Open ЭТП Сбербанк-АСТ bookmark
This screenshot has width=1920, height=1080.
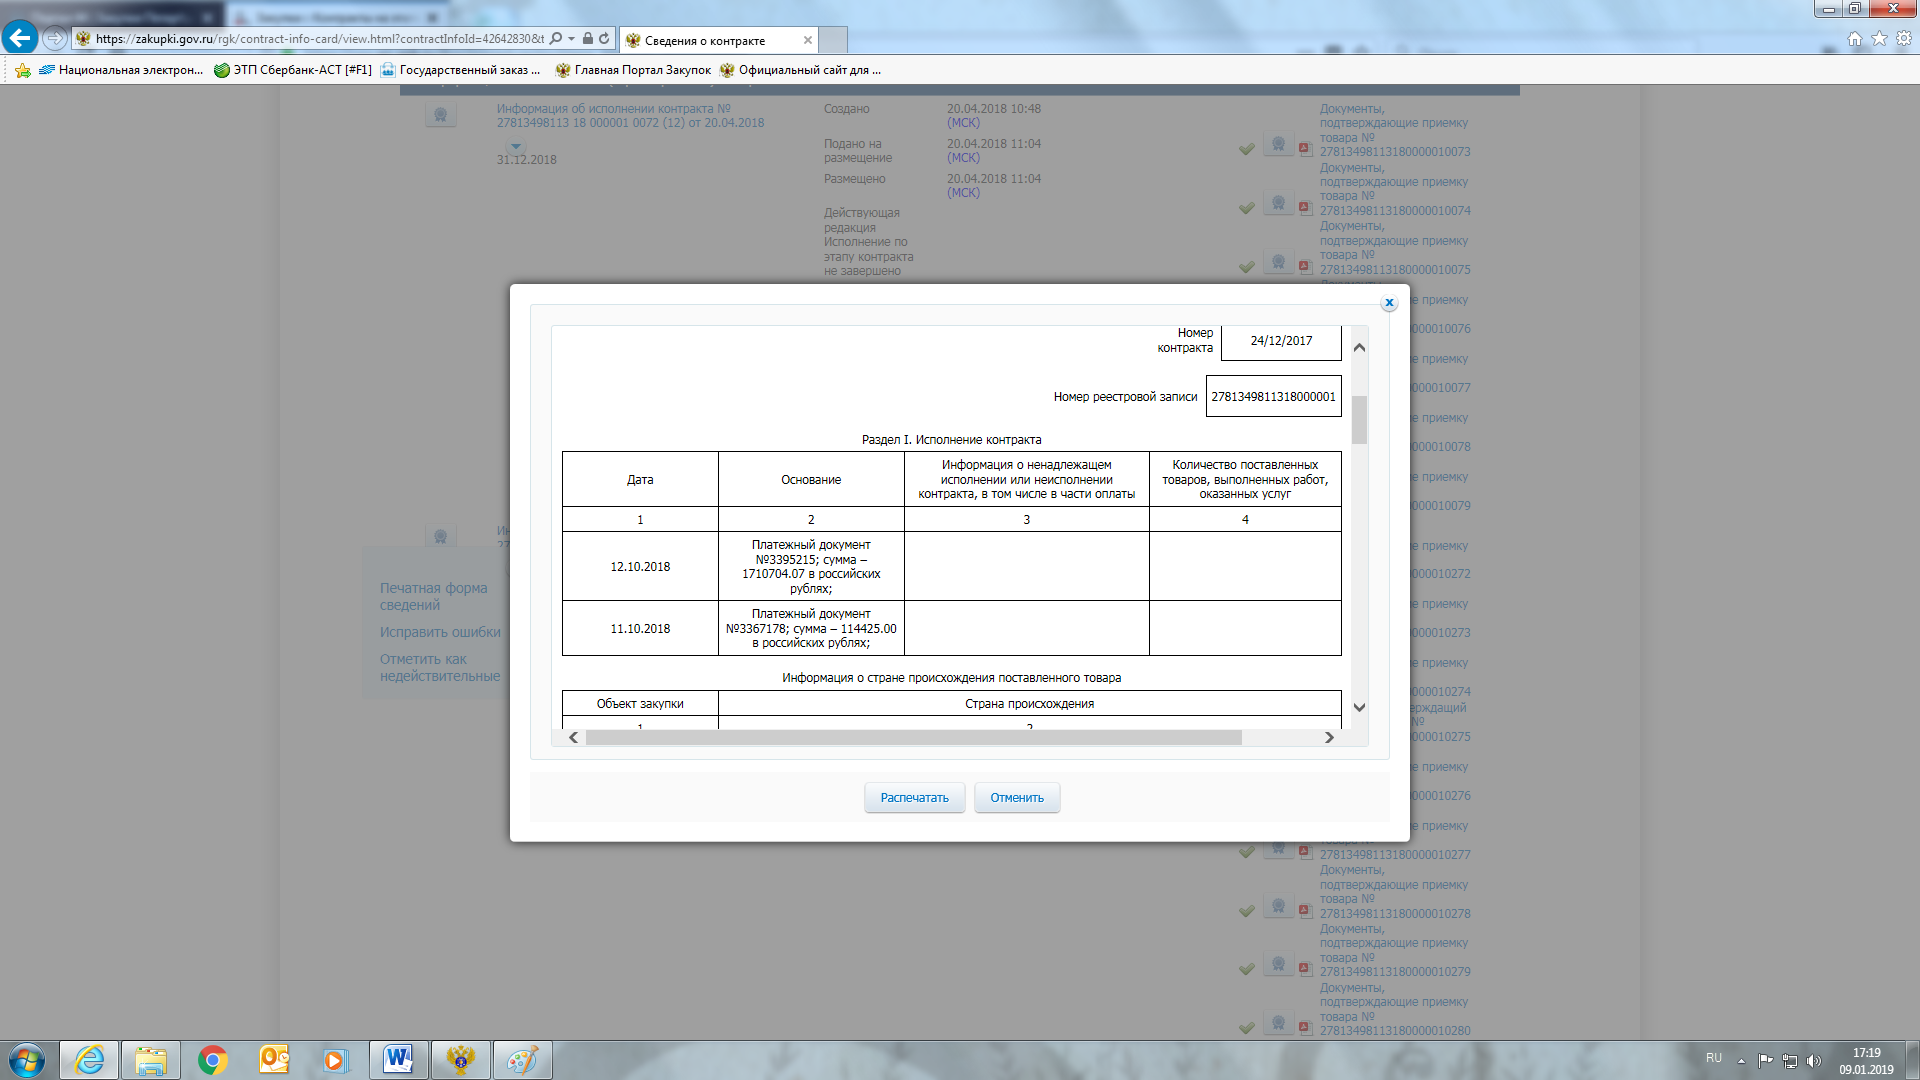(293, 70)
